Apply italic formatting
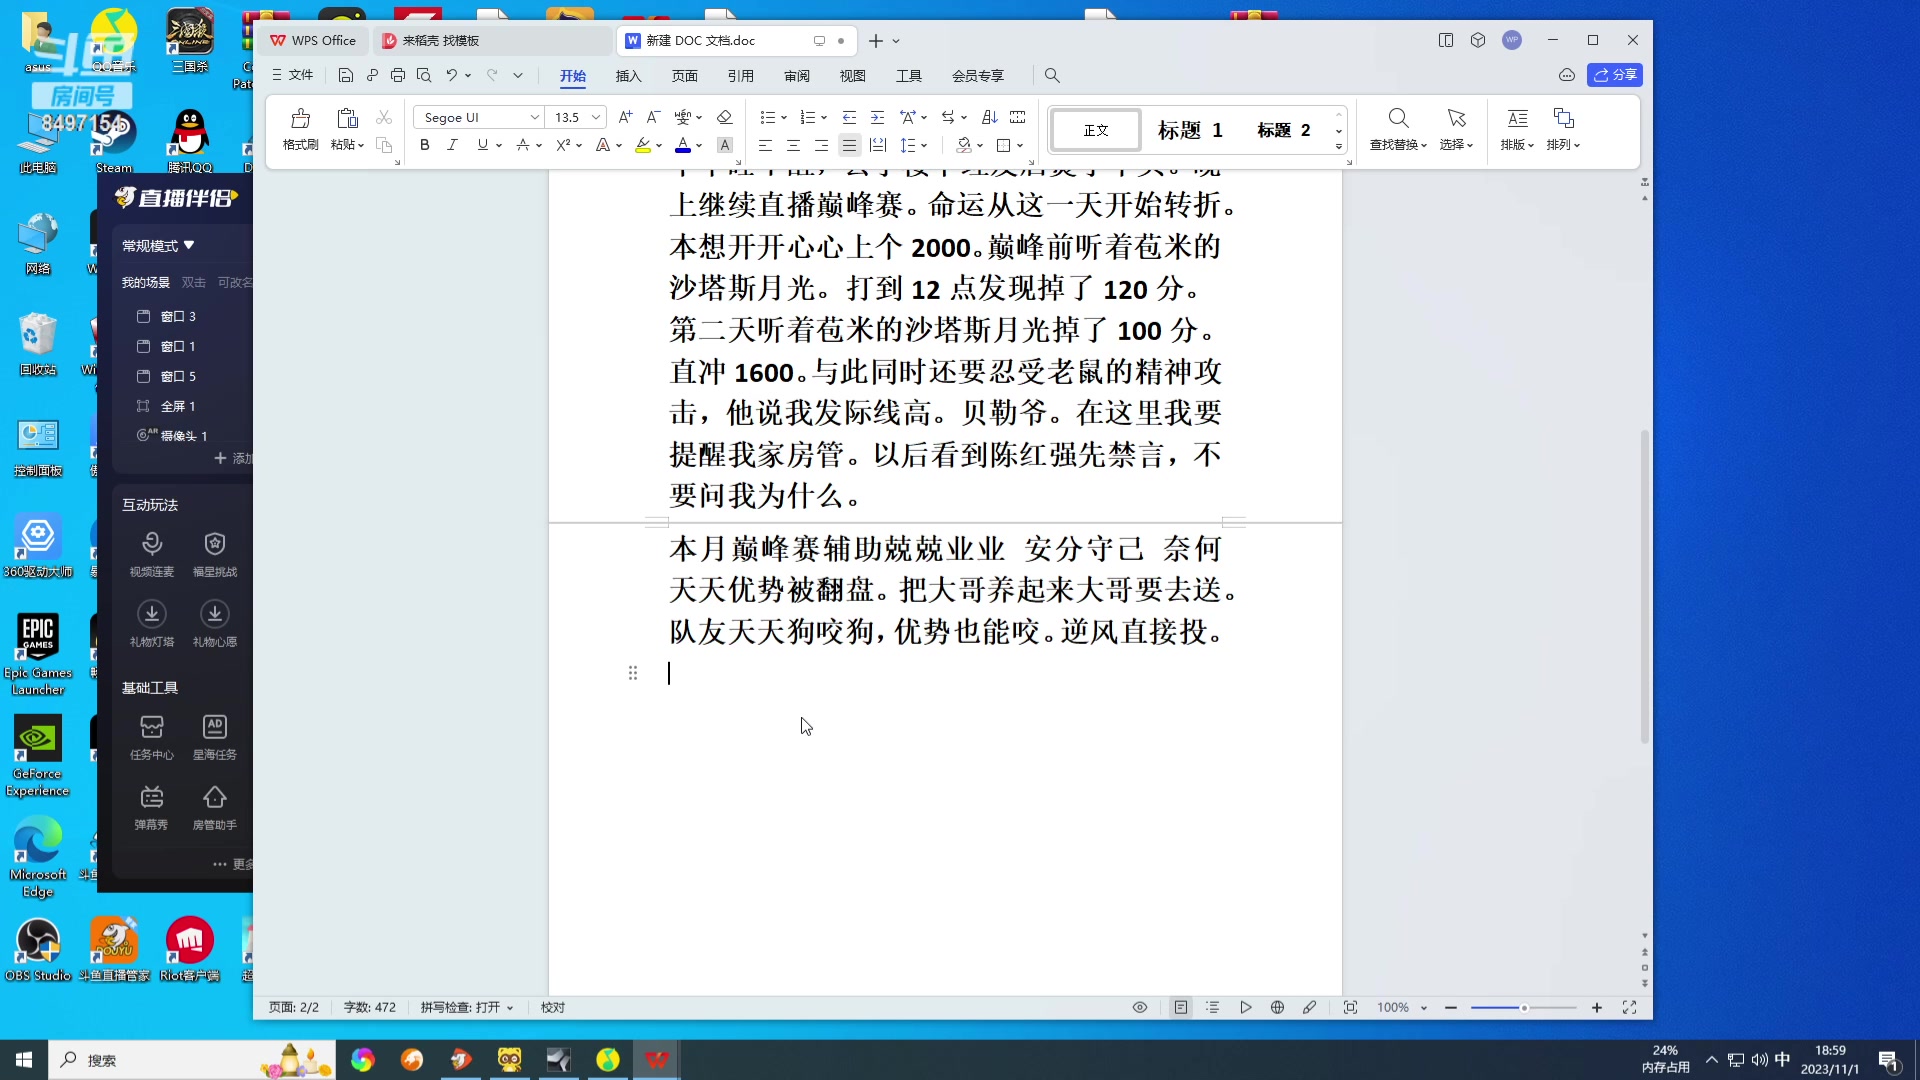 452,145
